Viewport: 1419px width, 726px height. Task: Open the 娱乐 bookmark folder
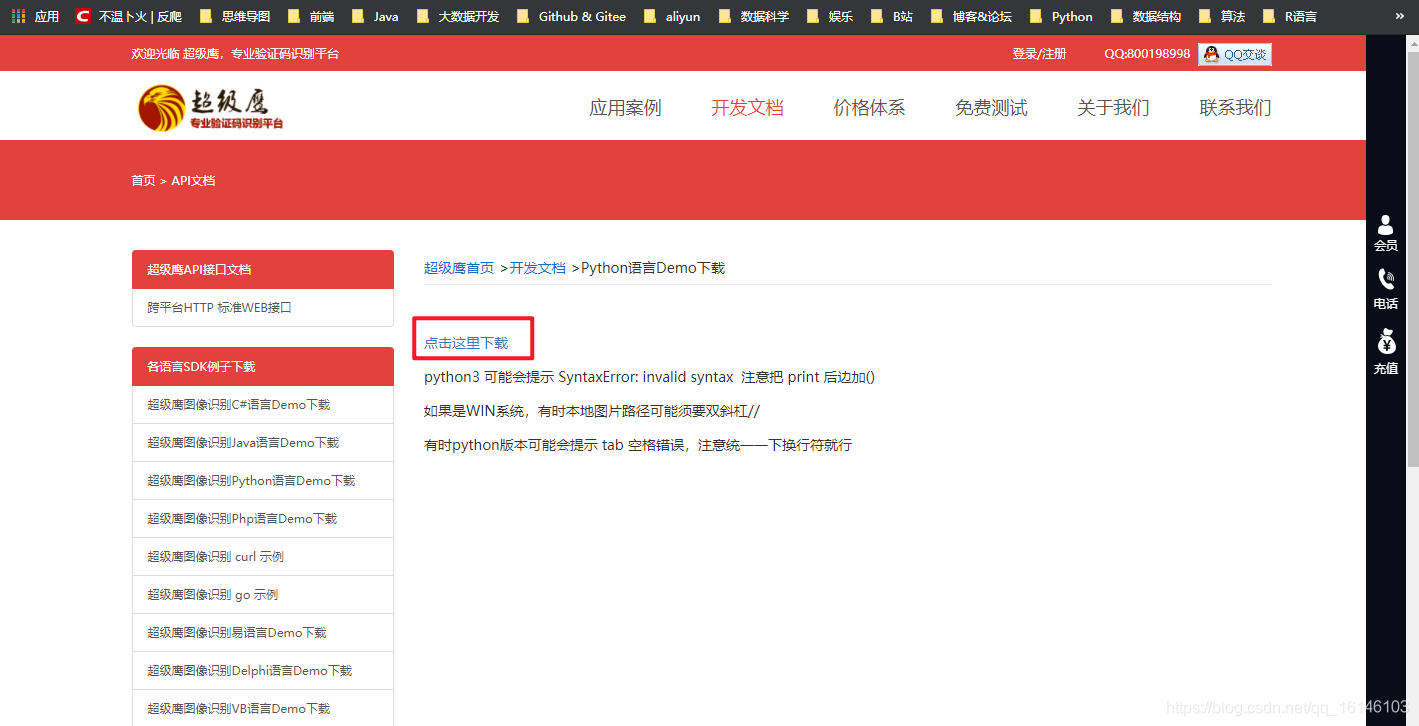click(830, 16)
